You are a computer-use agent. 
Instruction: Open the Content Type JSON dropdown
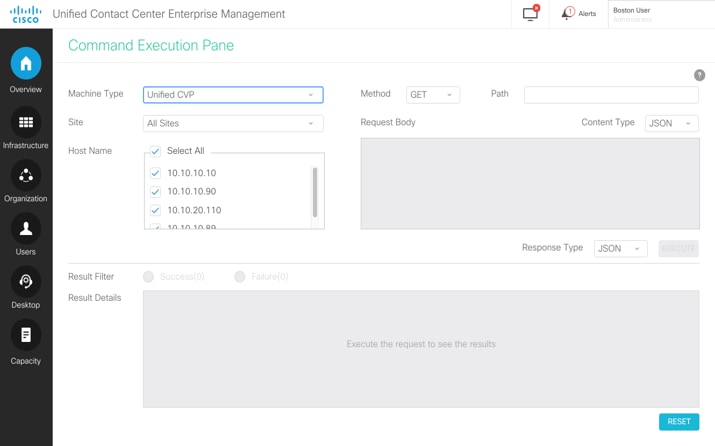[671, 123]
